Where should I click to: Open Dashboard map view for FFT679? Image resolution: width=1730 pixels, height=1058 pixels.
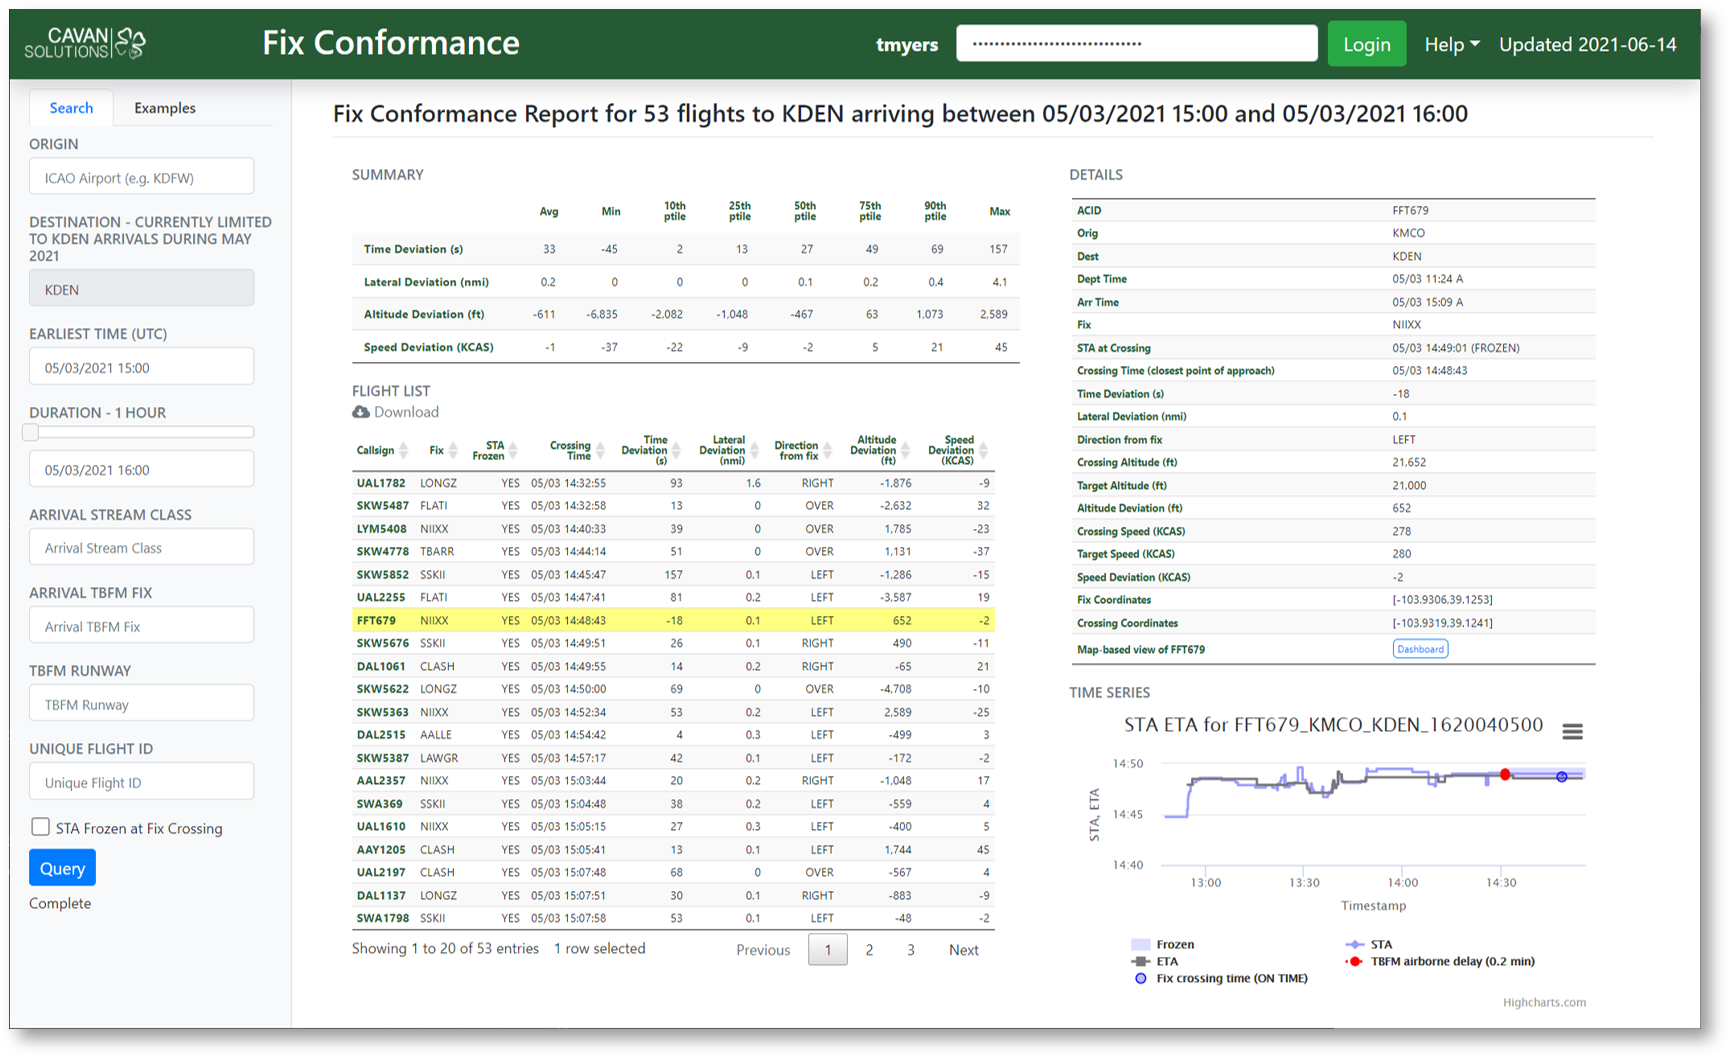pyautogui.click(x=1420, y=649)
